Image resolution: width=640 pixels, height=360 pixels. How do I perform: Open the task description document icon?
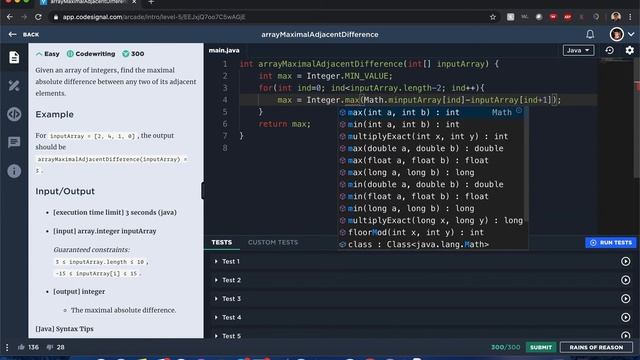click(14, 57)
